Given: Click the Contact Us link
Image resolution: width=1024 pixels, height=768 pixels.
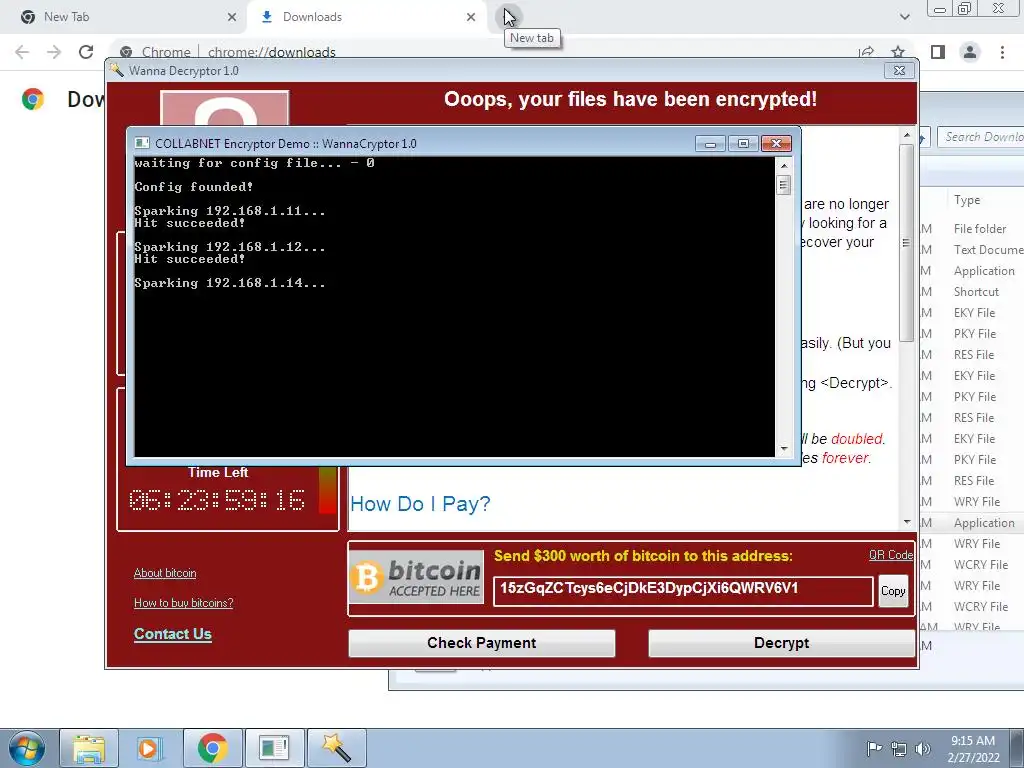Looking at the screenshot, I should click(172, 634).
